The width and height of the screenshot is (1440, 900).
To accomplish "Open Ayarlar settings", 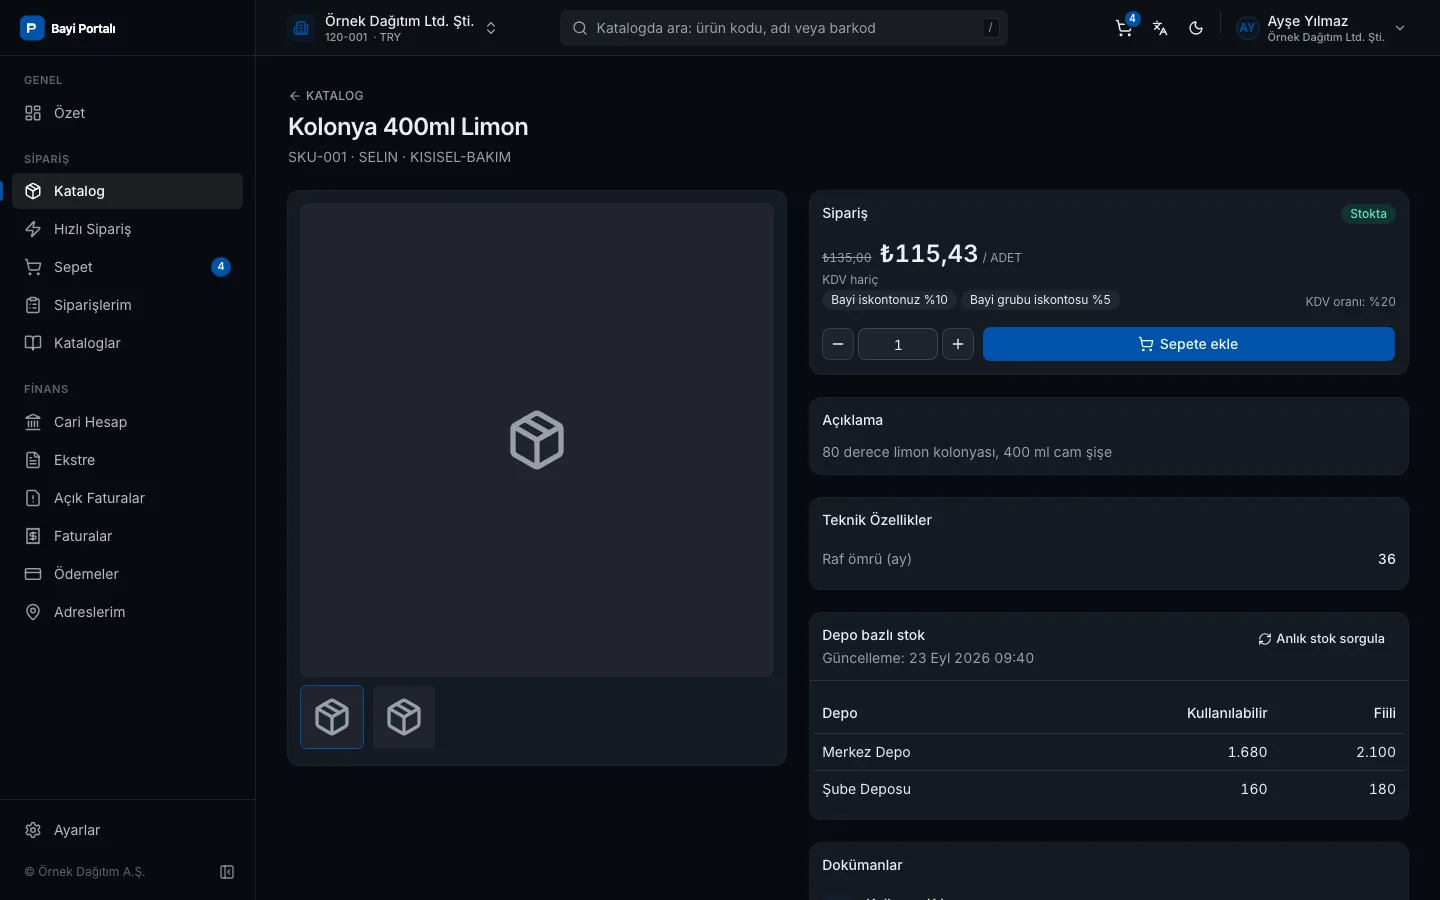I will 127,830.
